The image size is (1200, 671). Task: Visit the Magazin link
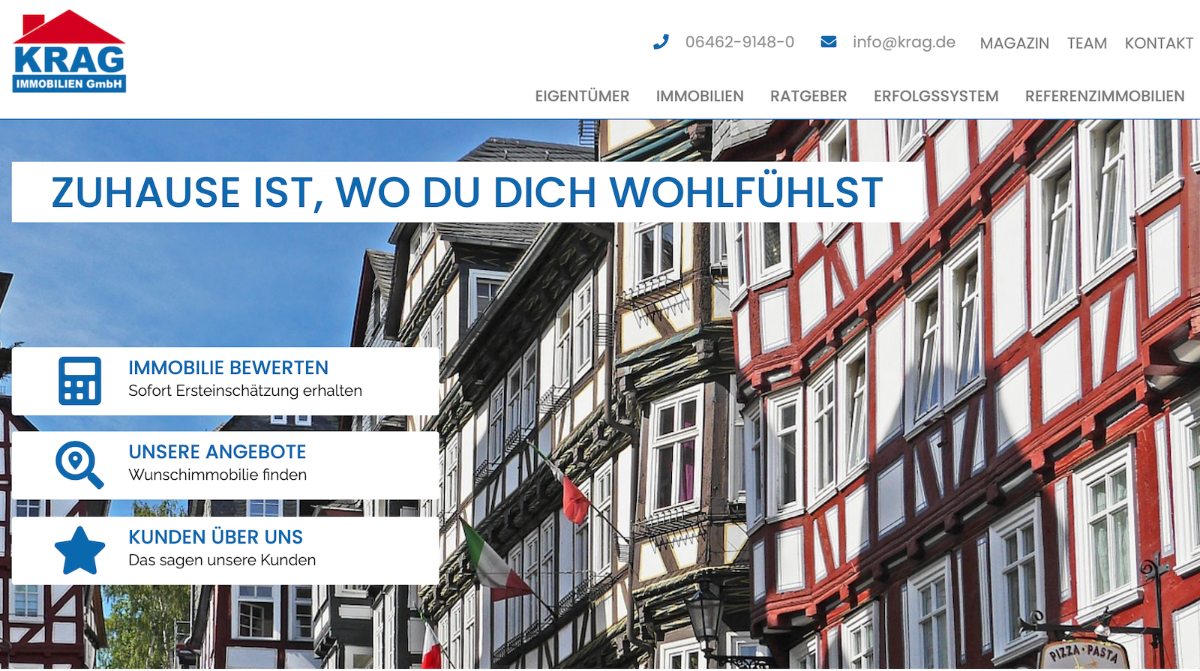coord(1014,43)
